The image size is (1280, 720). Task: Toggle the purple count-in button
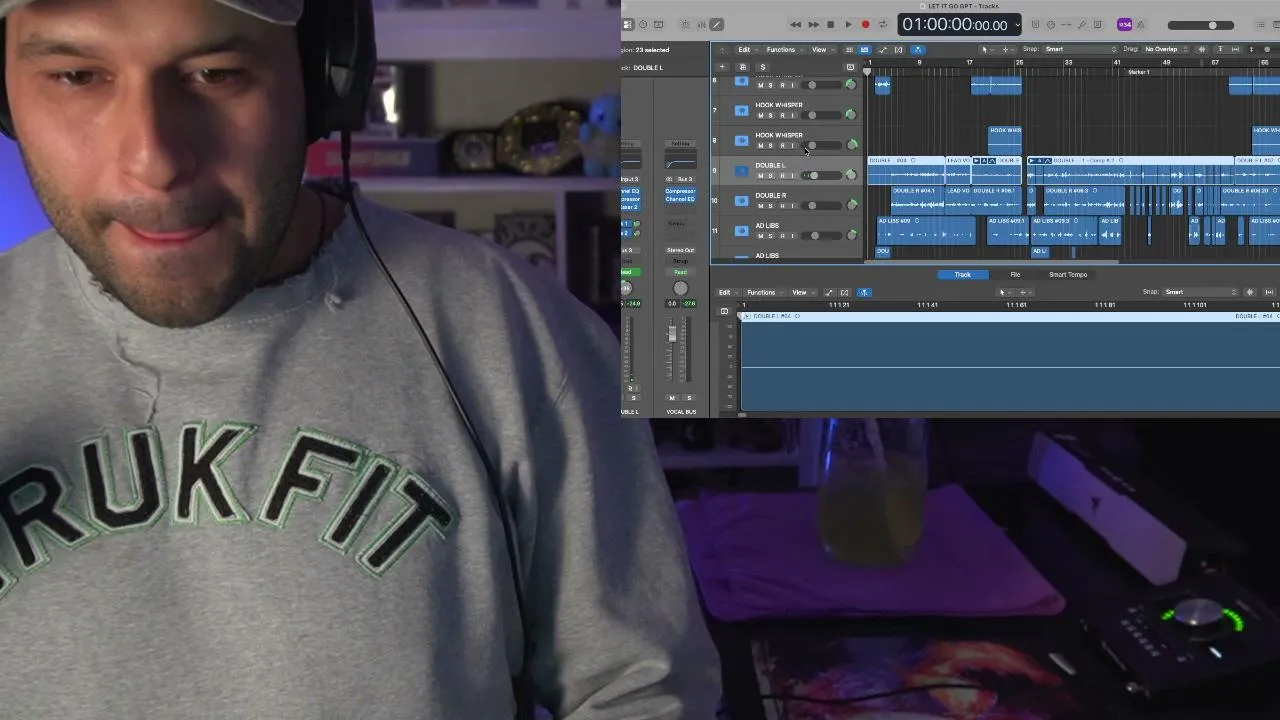click(x=1125, y=25)
